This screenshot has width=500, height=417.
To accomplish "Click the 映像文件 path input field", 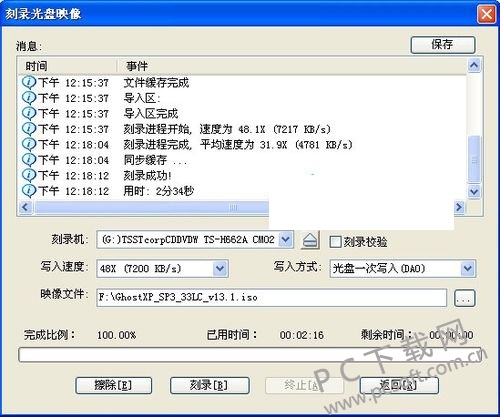I will pos(271,297).
